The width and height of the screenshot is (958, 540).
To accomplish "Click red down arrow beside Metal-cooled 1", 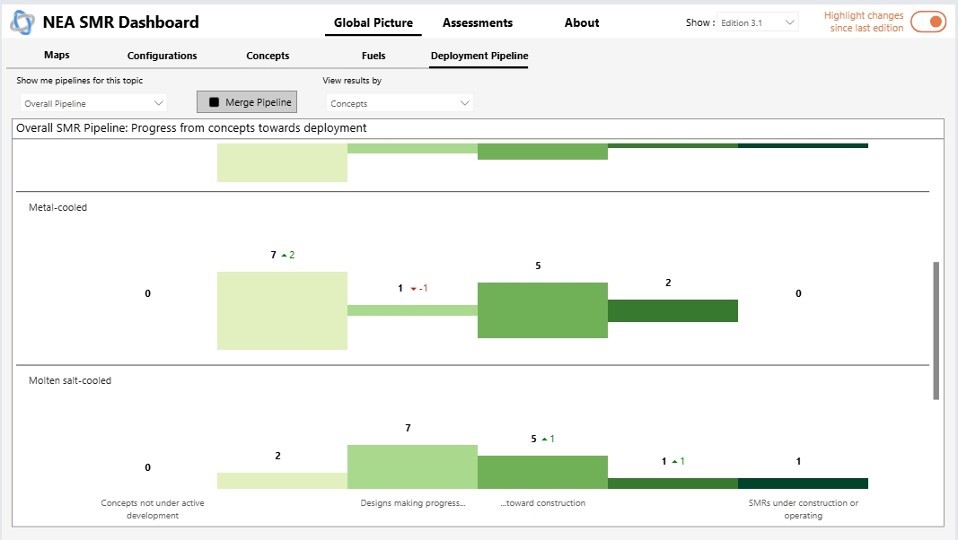I will coord(414,289).
